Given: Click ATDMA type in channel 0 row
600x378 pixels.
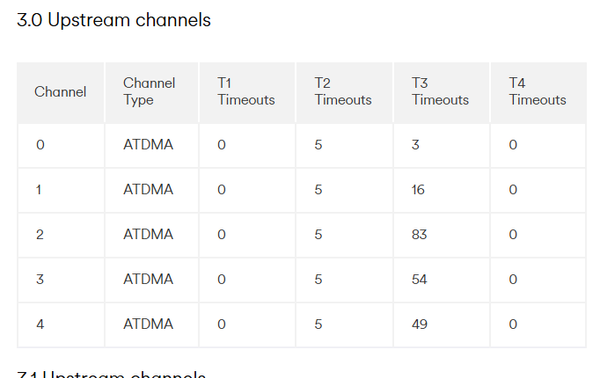Looking at the screenshot, I should click(148, 145).
